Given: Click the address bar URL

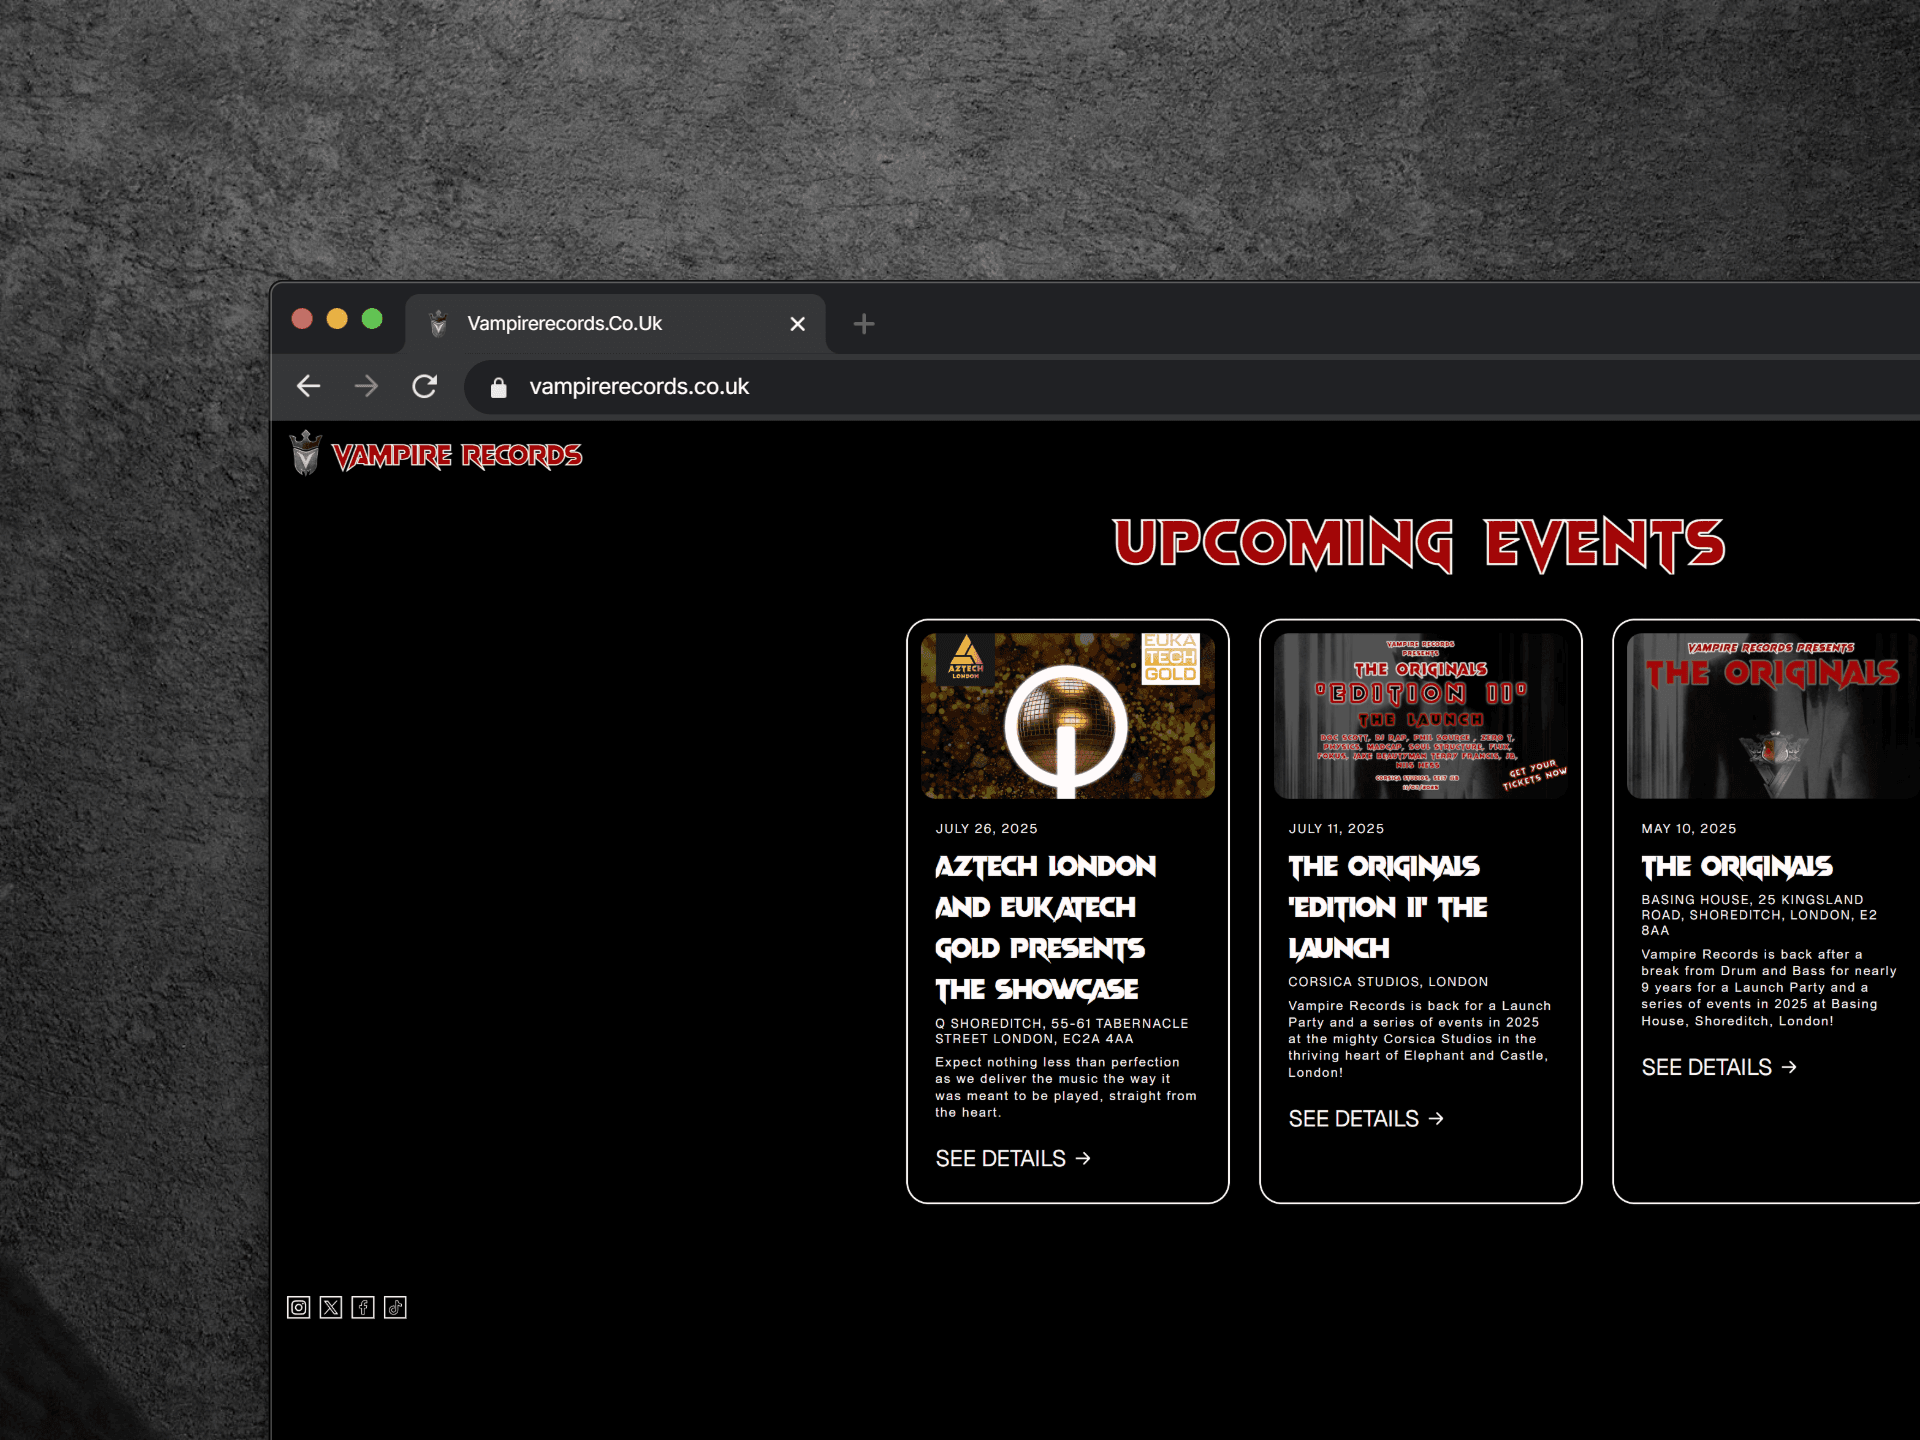Looking at the screenshot, I should coord(639,387).
